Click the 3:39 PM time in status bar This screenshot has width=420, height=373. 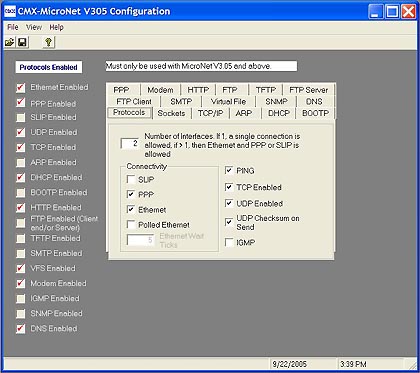[x=353, y=364]
